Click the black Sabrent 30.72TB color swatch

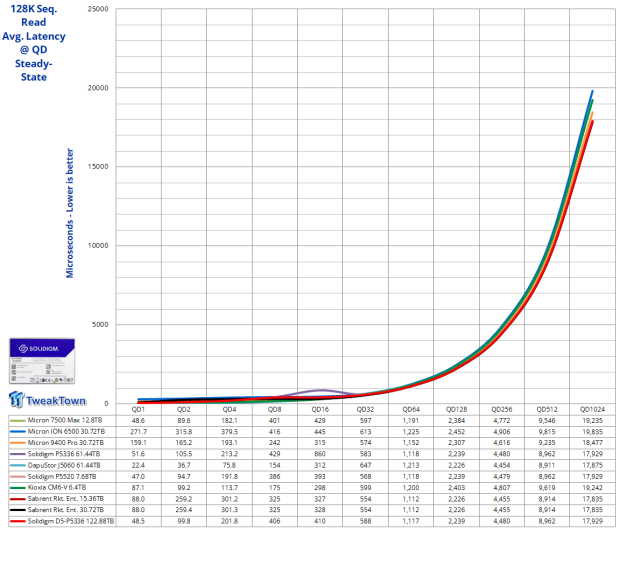18,510
